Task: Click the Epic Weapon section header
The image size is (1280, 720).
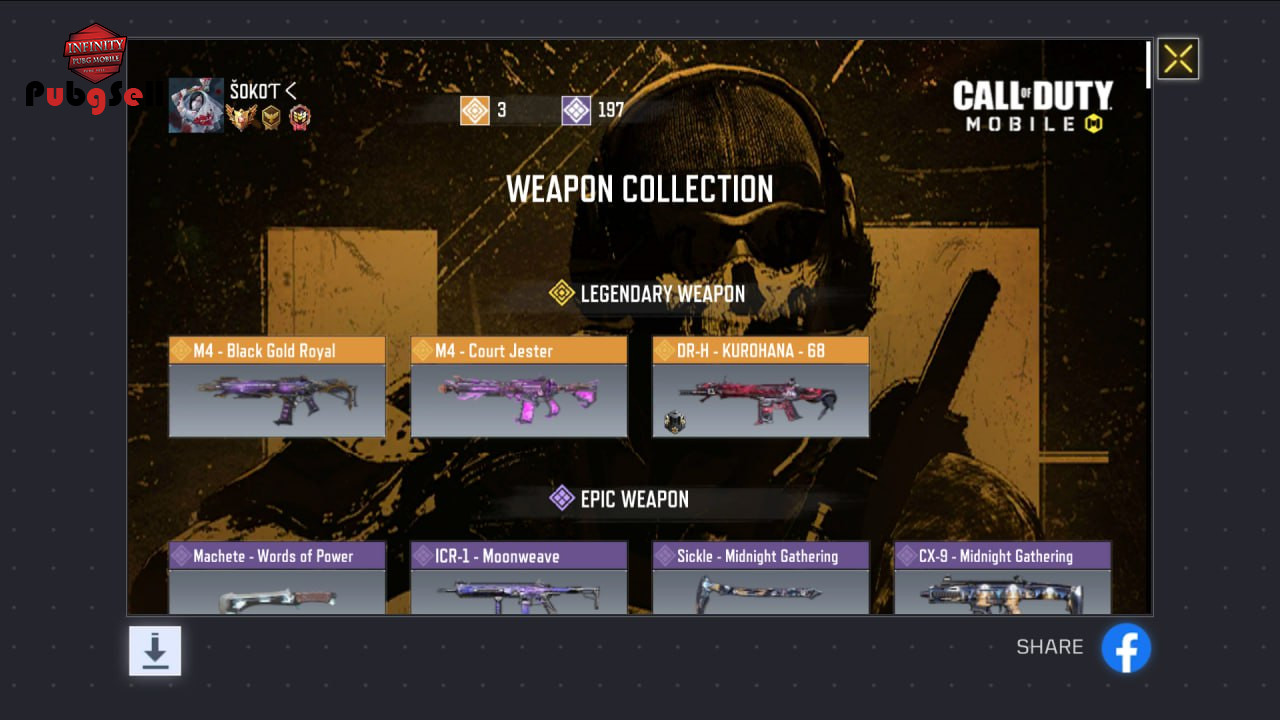Action: tap(620, 499)
